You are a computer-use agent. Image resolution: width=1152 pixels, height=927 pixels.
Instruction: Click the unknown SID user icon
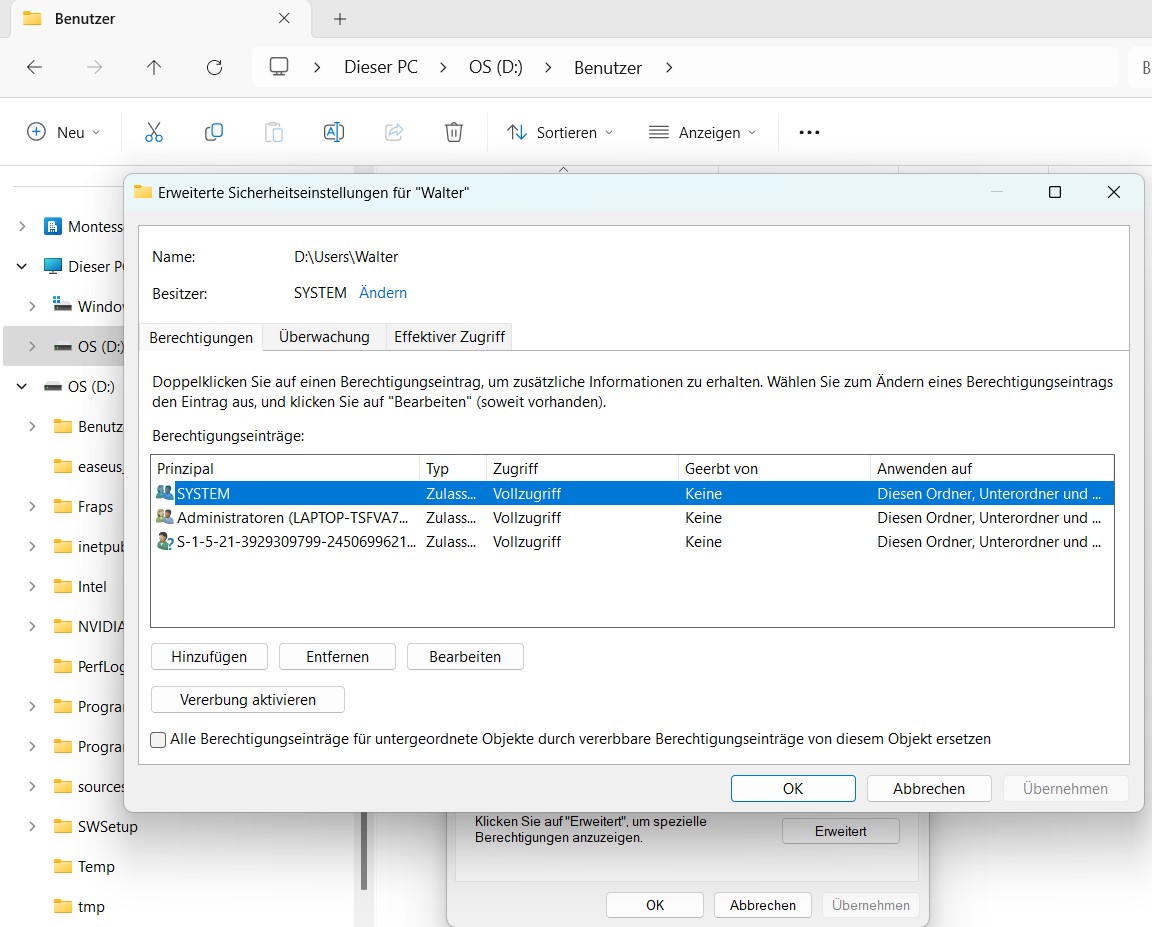click(x=165, y=541)
